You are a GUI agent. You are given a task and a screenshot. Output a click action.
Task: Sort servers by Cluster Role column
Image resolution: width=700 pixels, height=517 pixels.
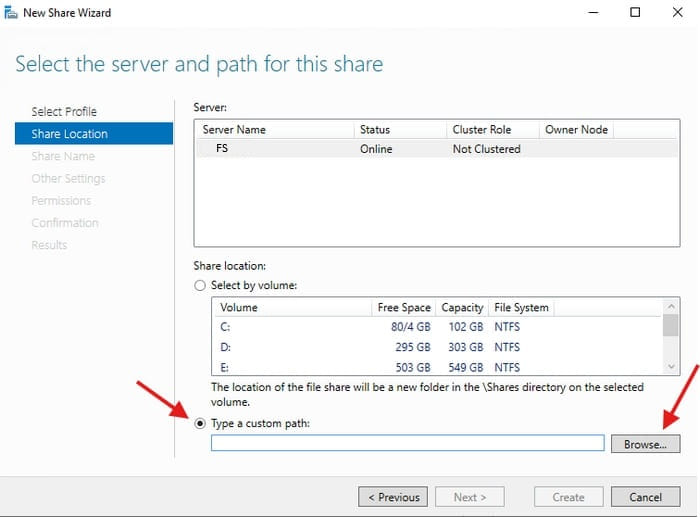pos(493,129)
